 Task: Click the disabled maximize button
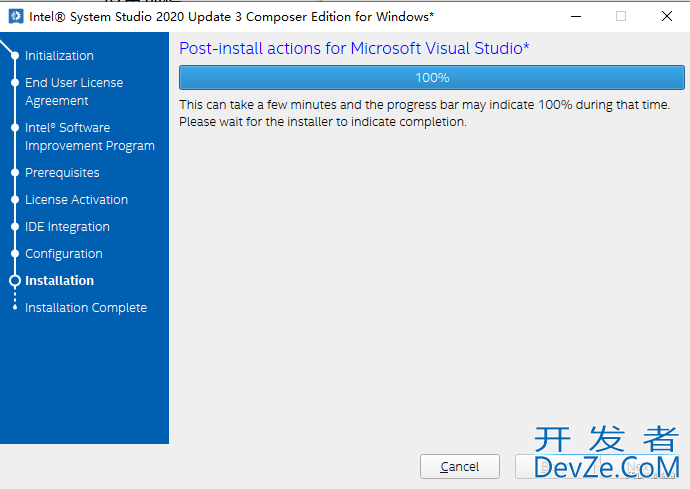621,17
